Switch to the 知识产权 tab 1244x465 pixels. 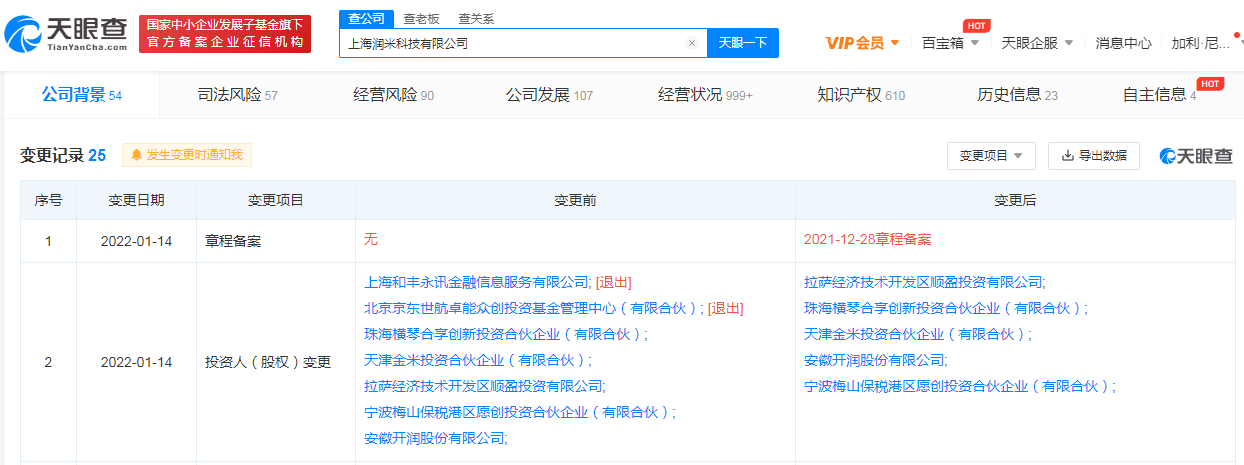[861, 95]
